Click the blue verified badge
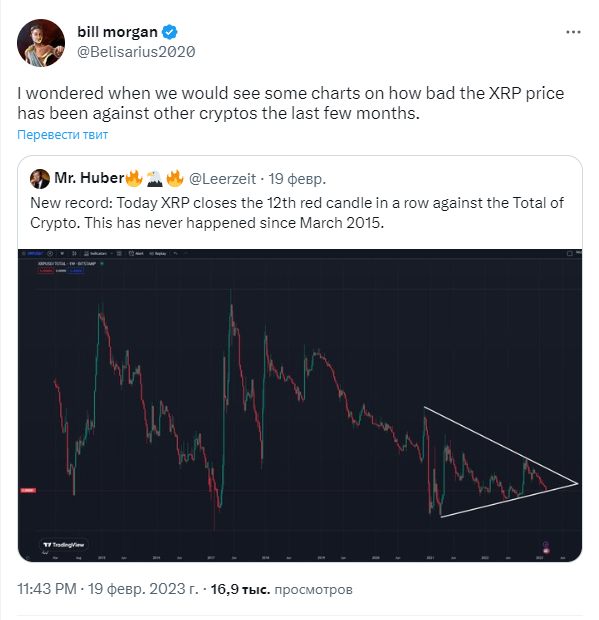The width and height of the screenshot is (599, 620). pos(170,32)
